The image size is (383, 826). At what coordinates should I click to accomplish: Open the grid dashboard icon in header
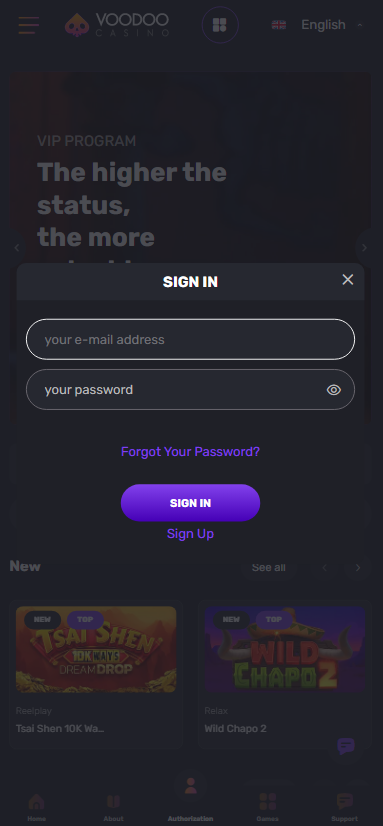click(x=220, y=25)
